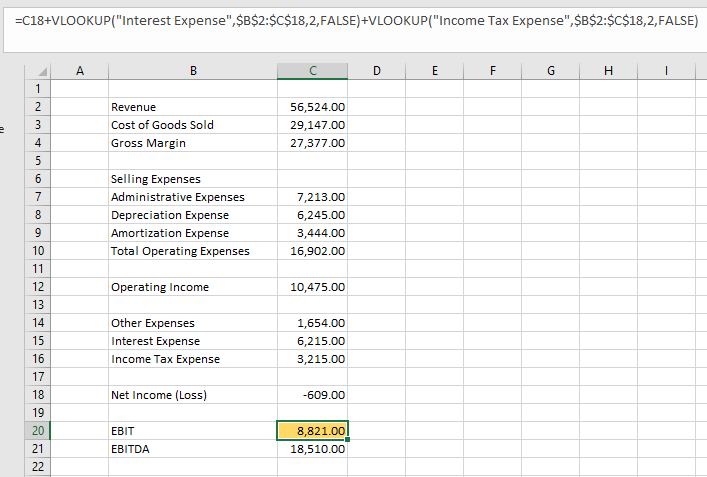Click into the formula bar text

point(356,21)
